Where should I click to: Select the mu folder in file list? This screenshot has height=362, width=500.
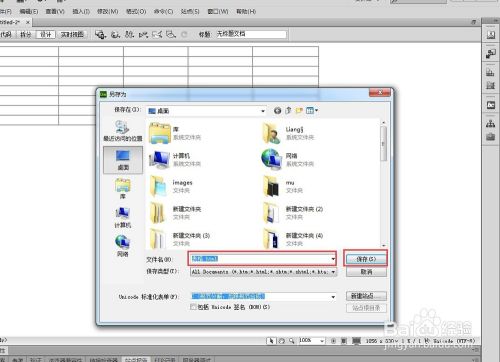coord(283,186)
